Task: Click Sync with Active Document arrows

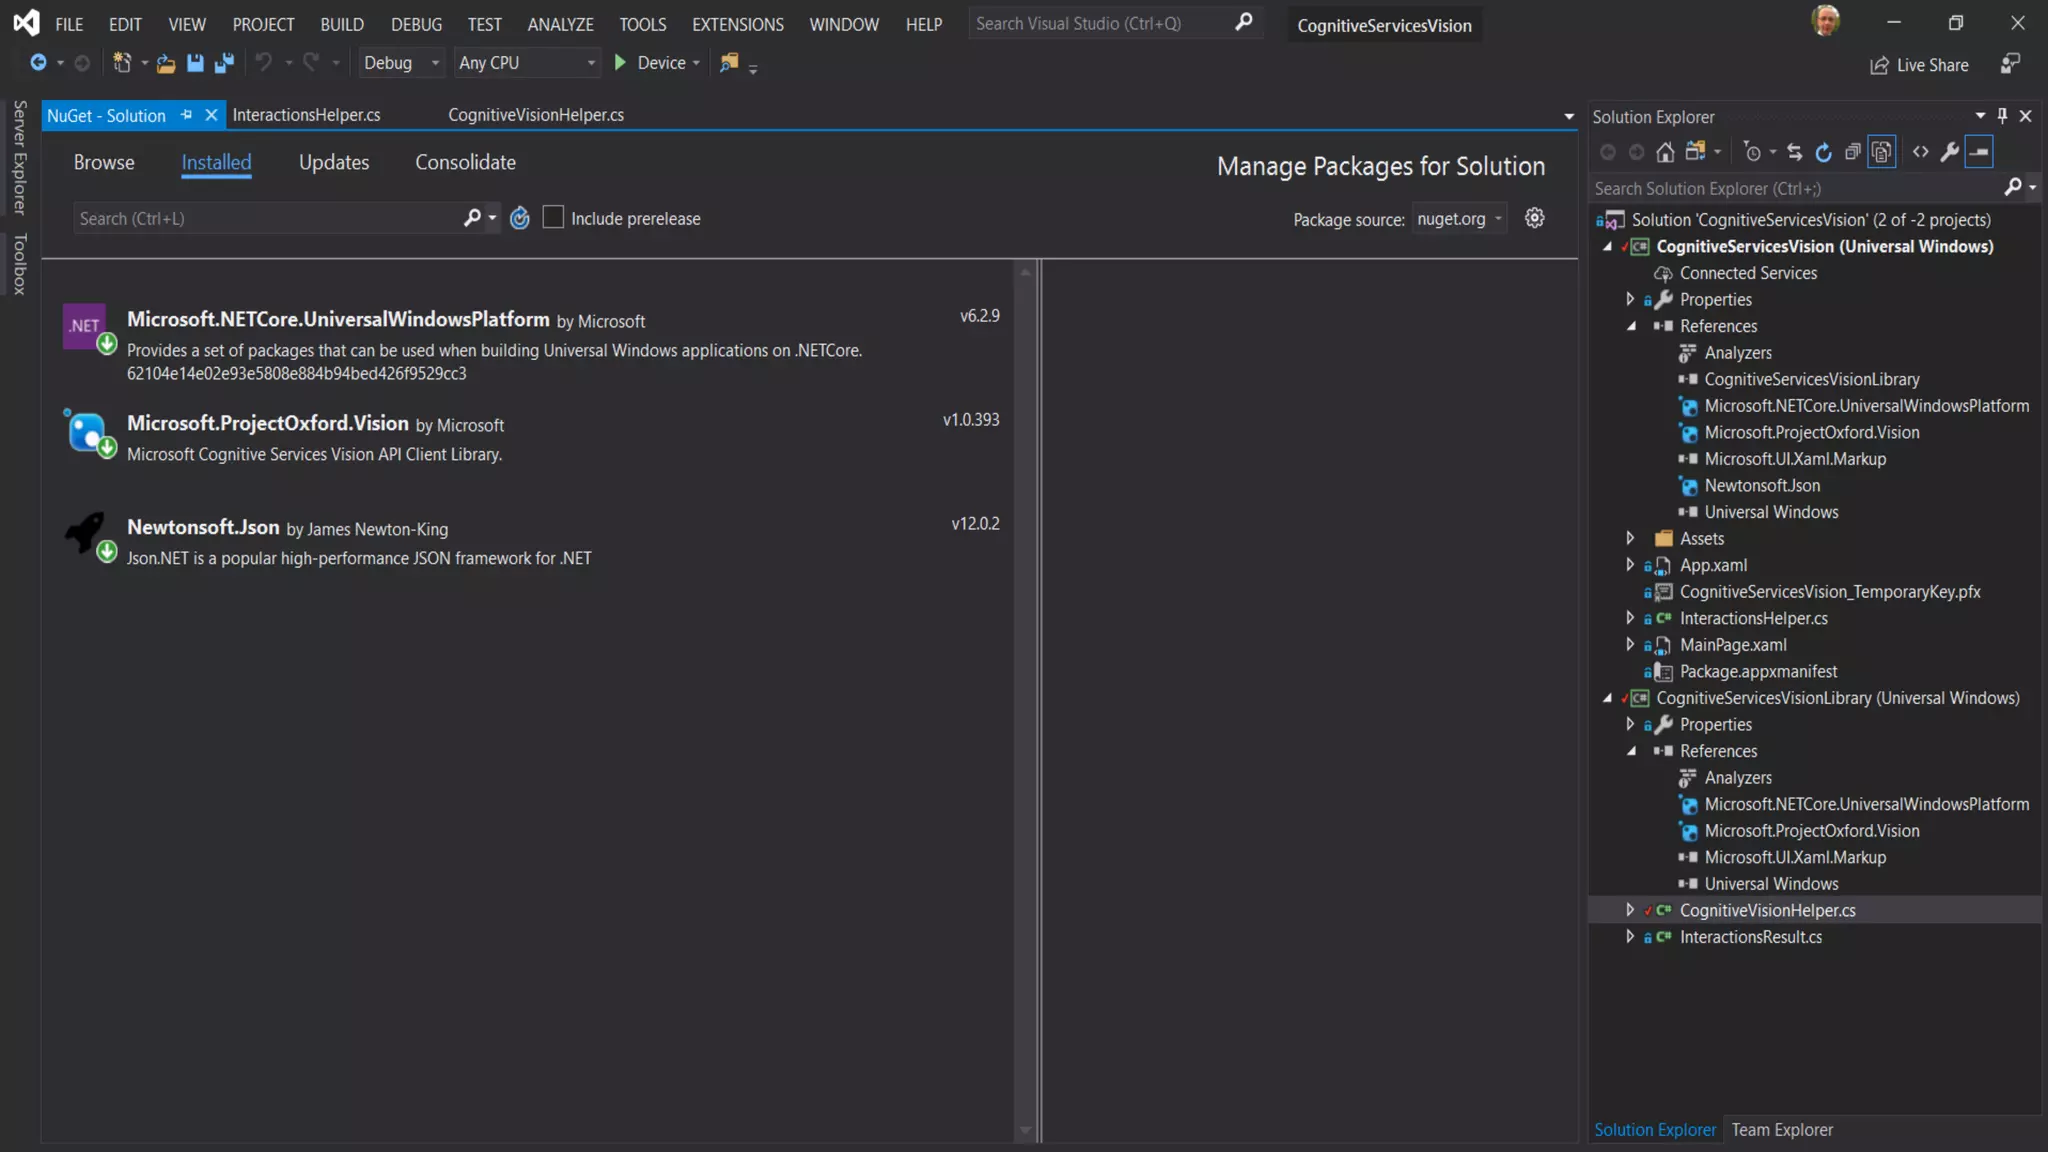Action: pyautogui.click(x=1795, y=152)
